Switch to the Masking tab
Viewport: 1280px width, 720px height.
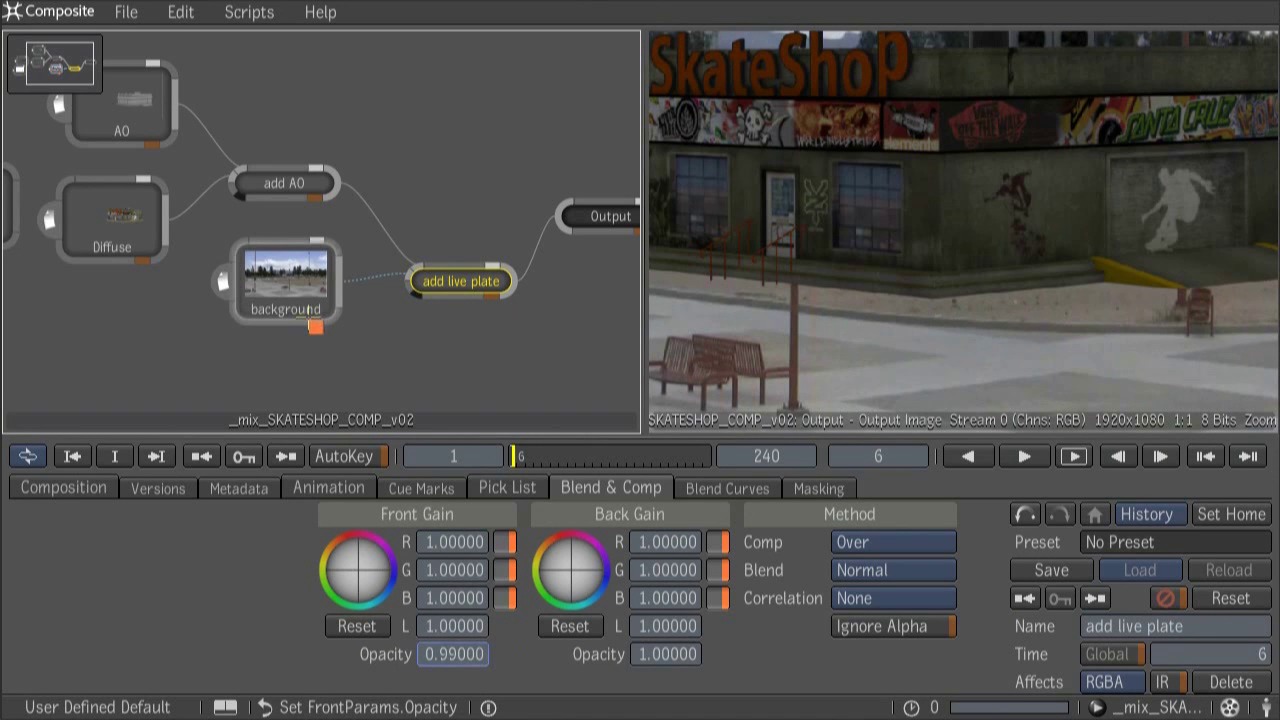[x=819, y=488]
